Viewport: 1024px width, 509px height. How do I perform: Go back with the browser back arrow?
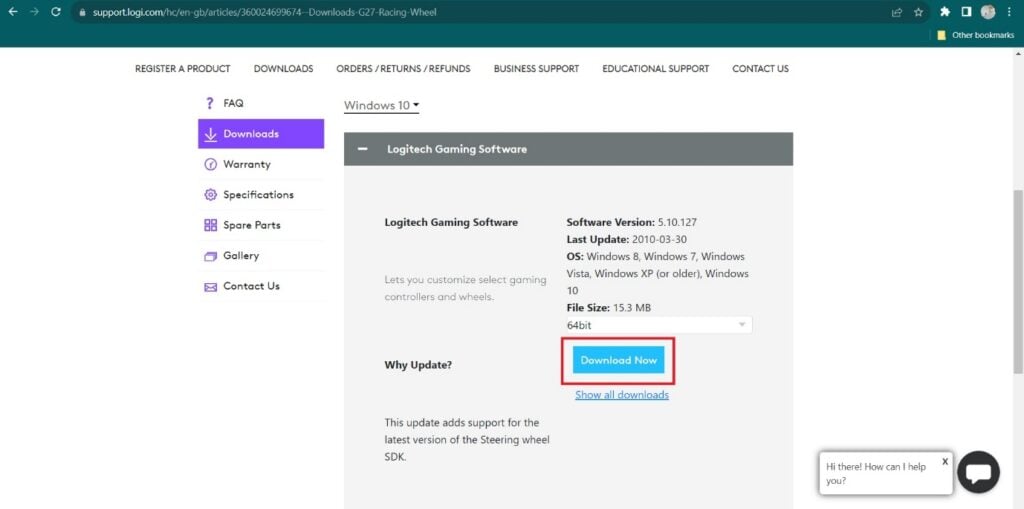[13, 12]
